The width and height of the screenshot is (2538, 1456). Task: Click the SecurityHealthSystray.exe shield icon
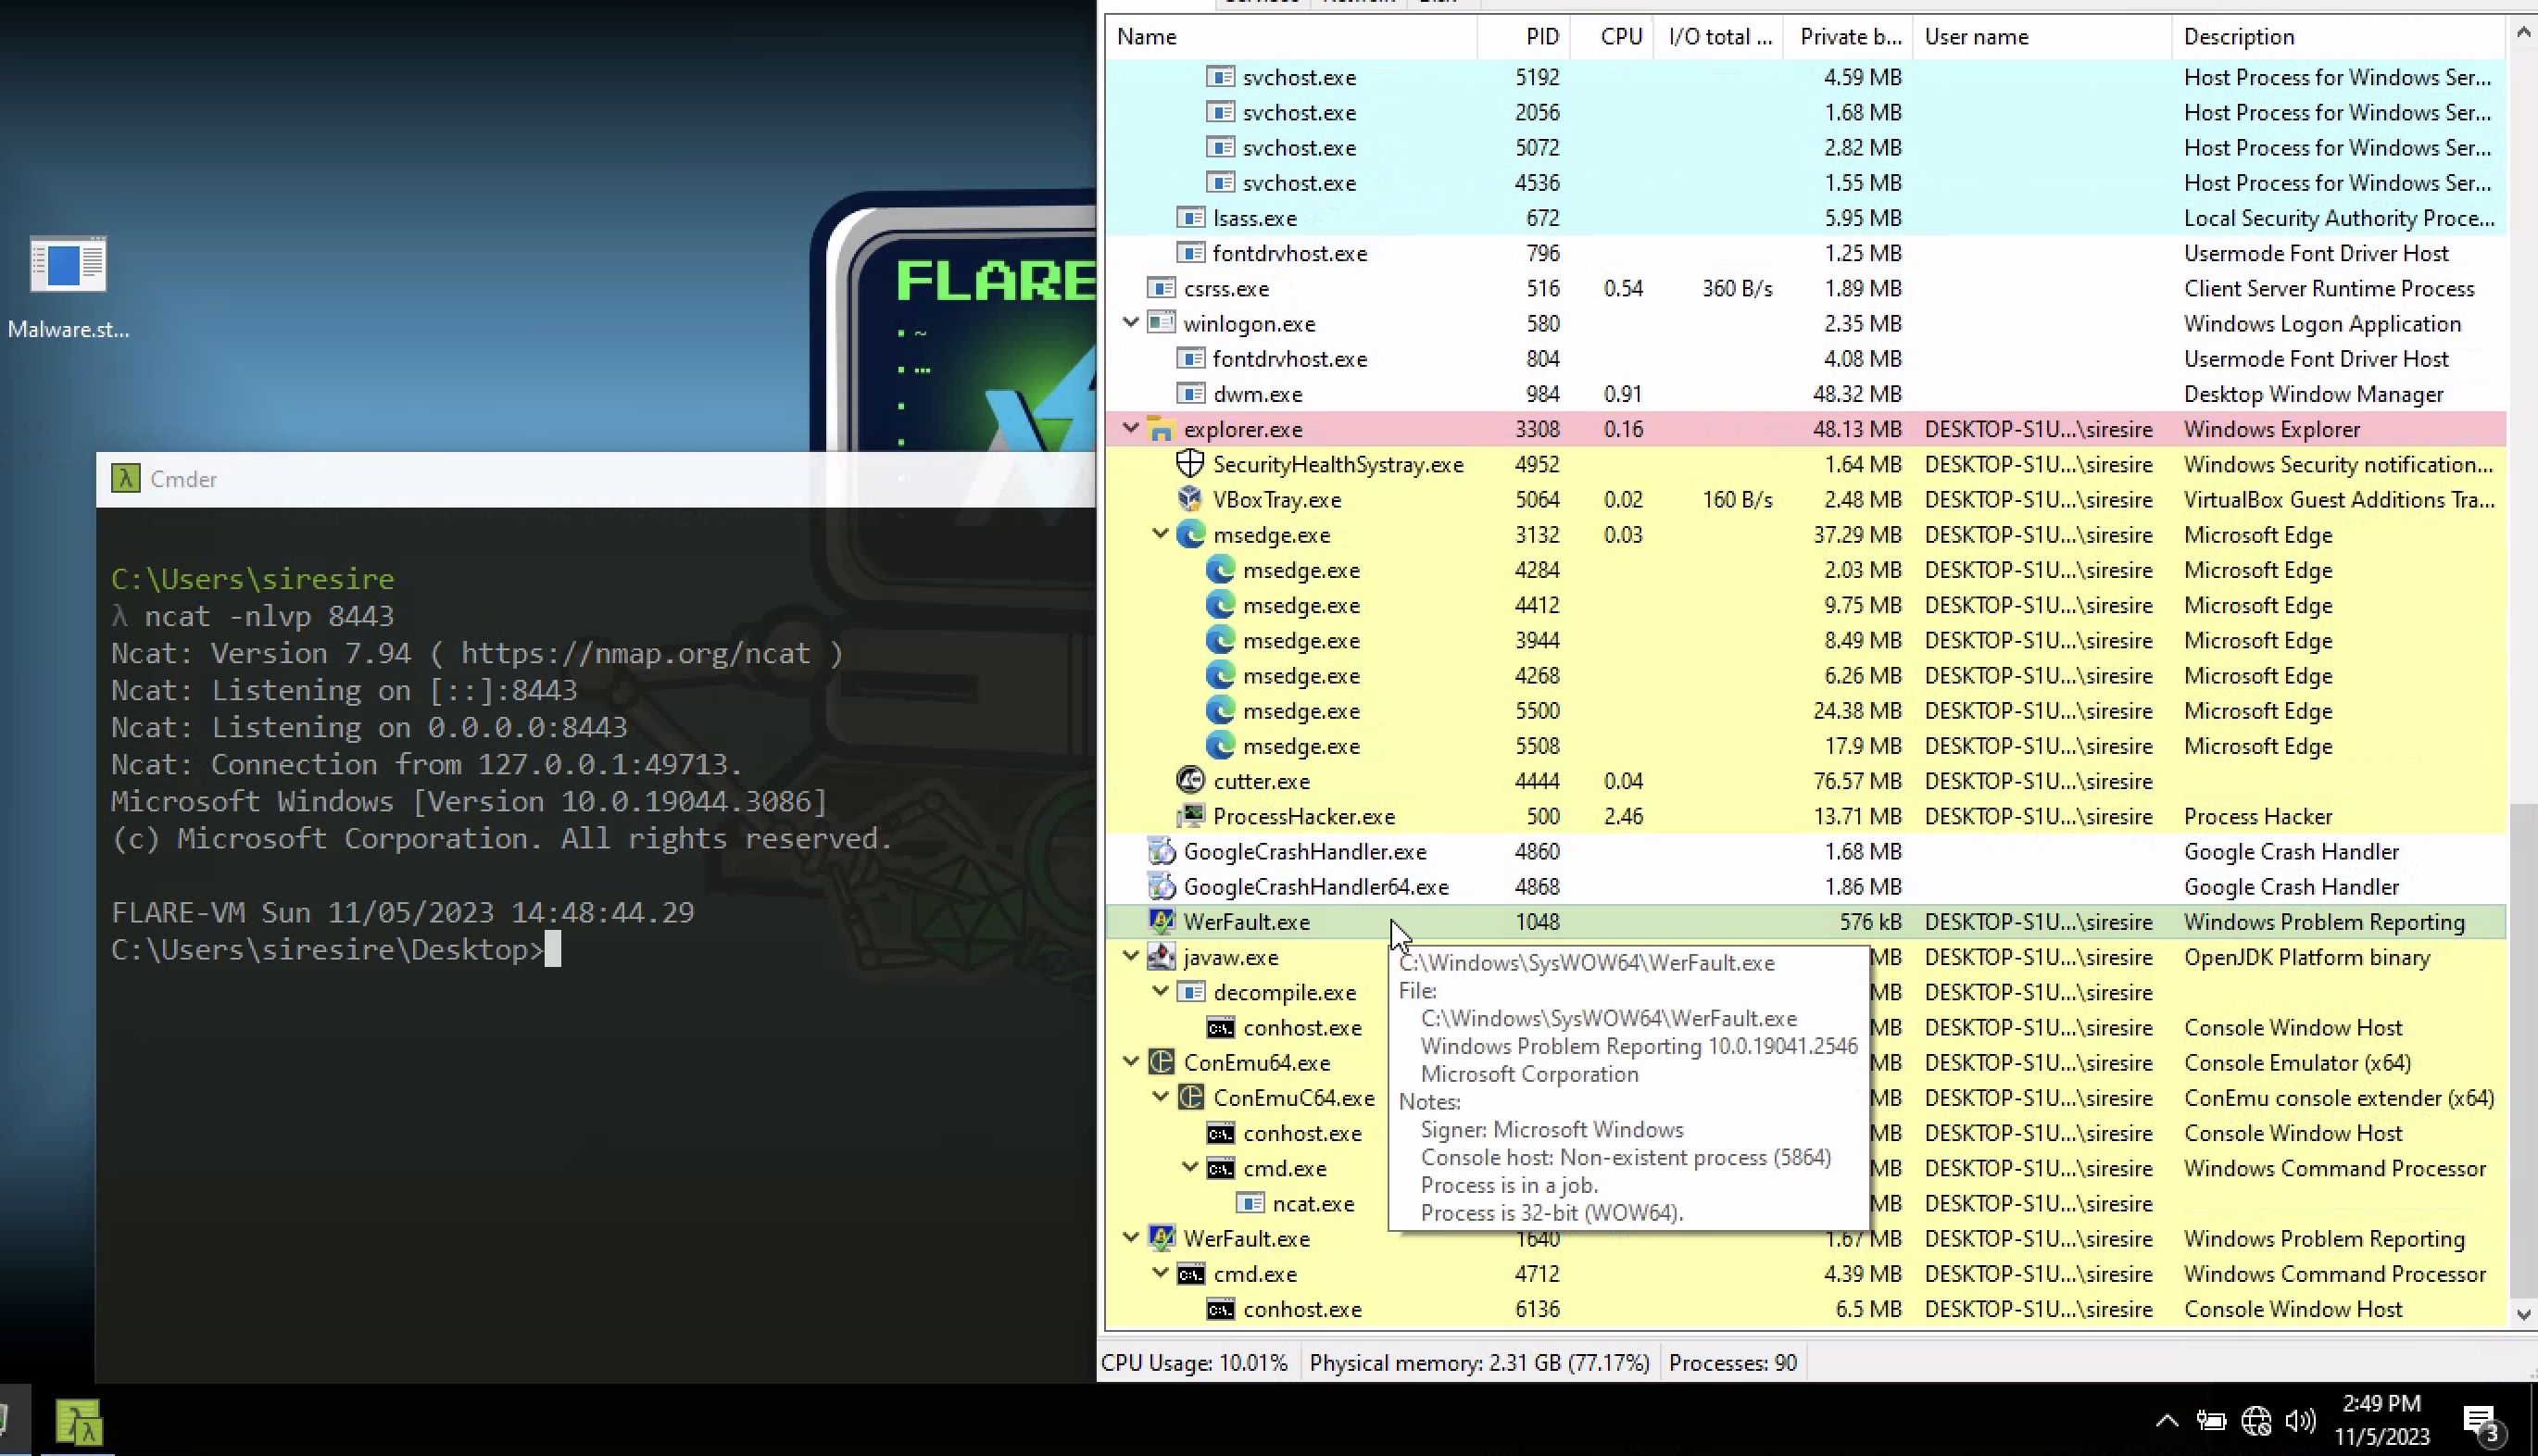pos(1190,465)
